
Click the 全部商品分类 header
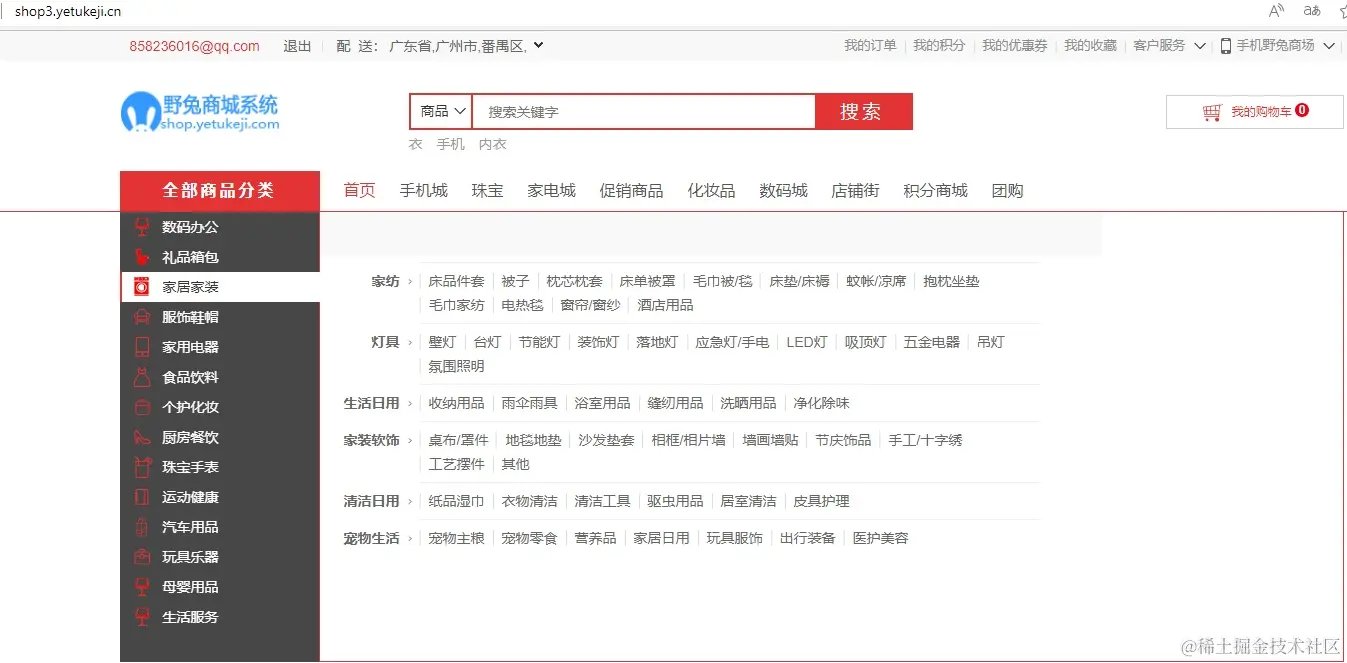pyautogui.click(x=220, y=191)
